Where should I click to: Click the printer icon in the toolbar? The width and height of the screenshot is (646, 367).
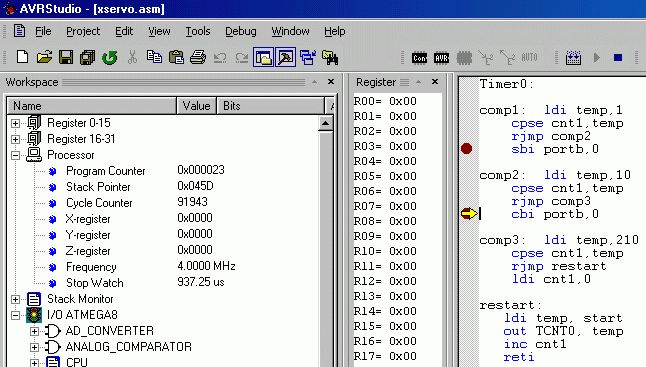(x=198, y=57)
